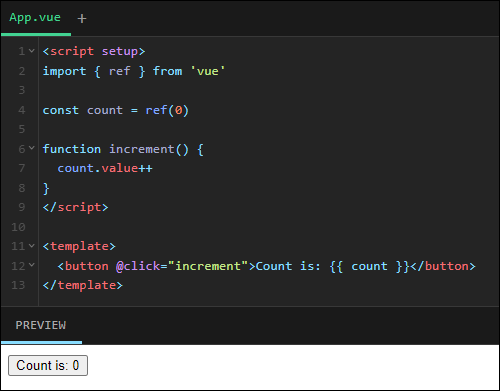Collapse the template block at line 11

coord(32,246)
